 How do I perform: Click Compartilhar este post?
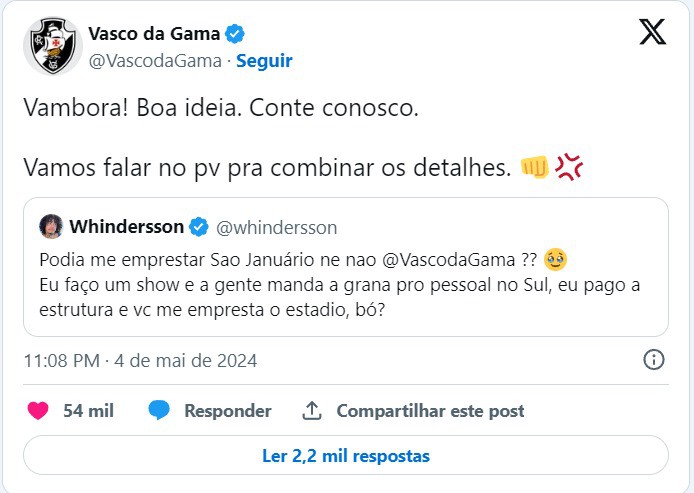tap(431, 411)
